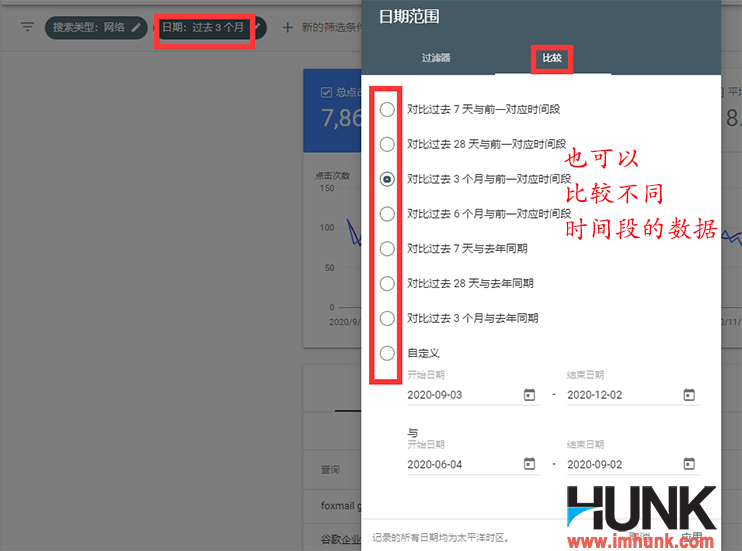Image resolution: width=742 pixels, height=551 pixels.
Task: Switch to the 过滤器 tab
Action: (x=436, y=58)
